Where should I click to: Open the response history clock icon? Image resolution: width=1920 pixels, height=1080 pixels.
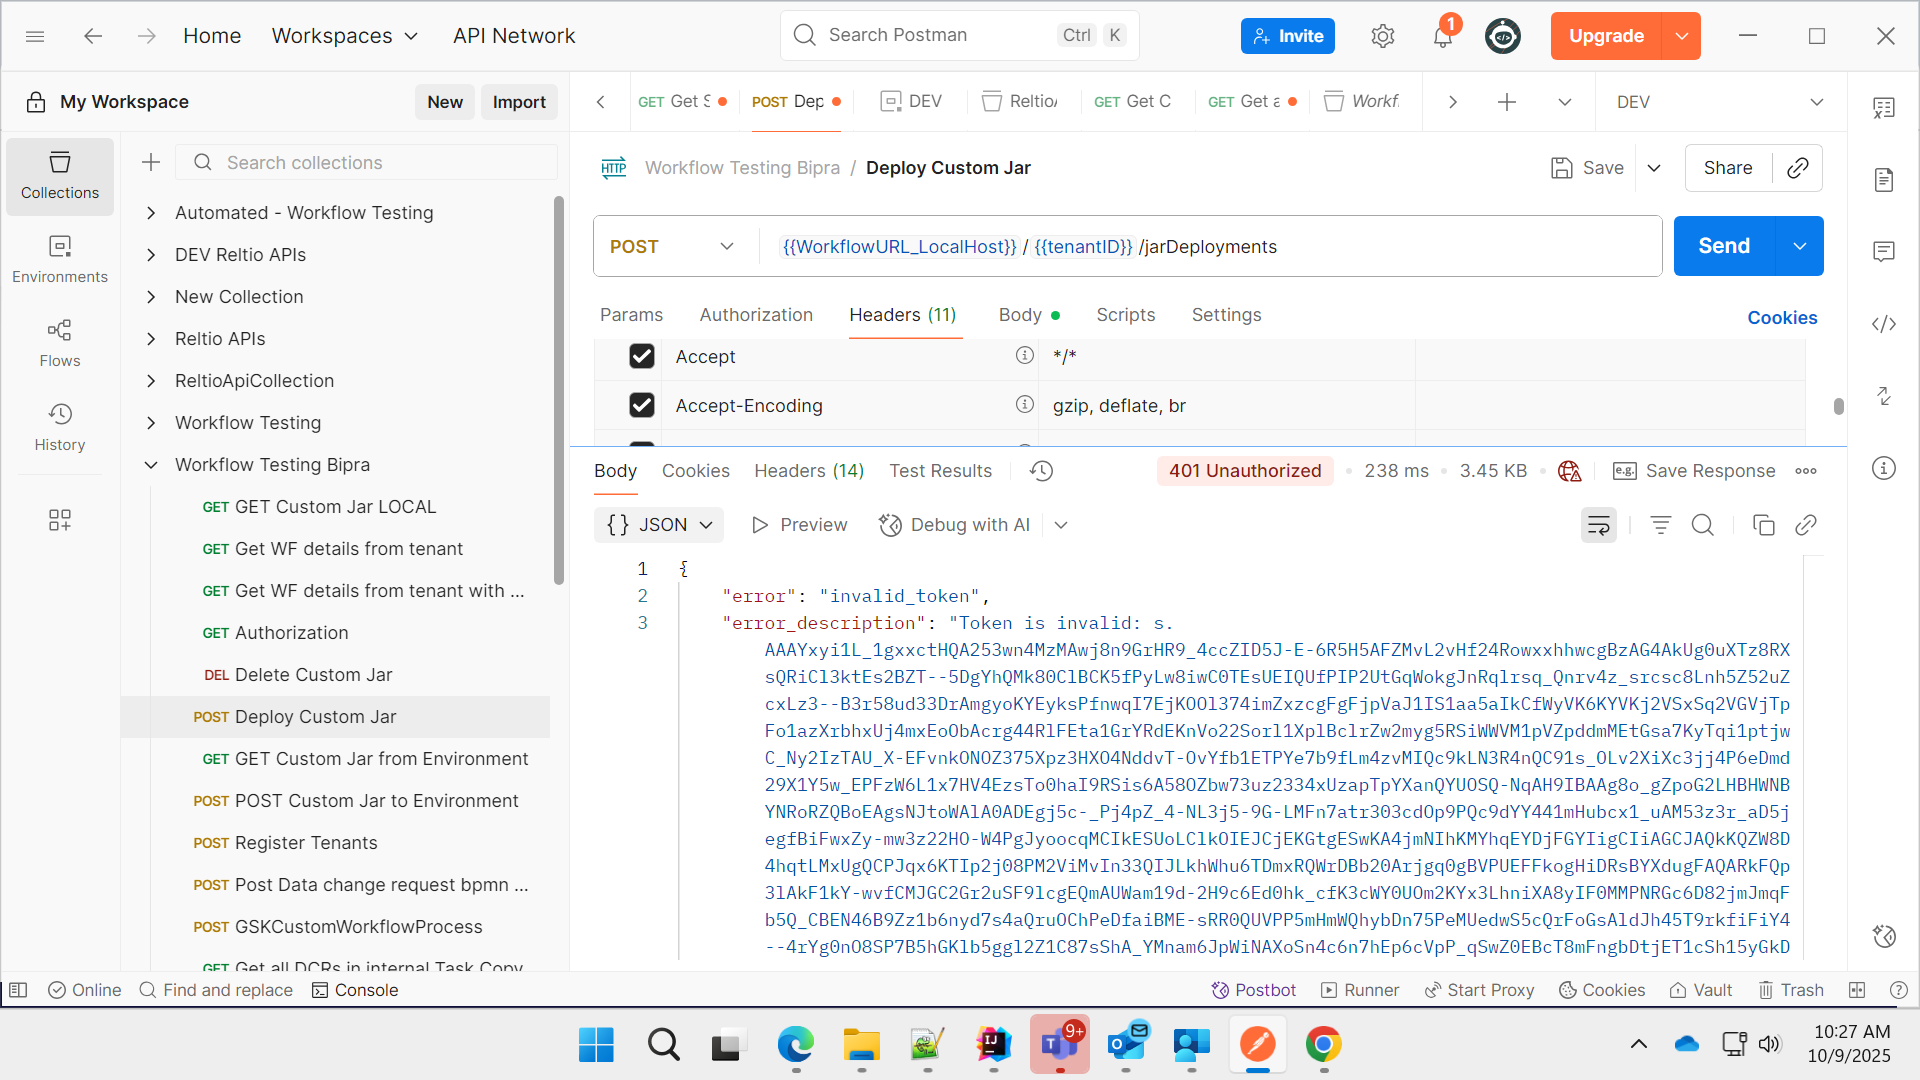(x=1041, y=471)
